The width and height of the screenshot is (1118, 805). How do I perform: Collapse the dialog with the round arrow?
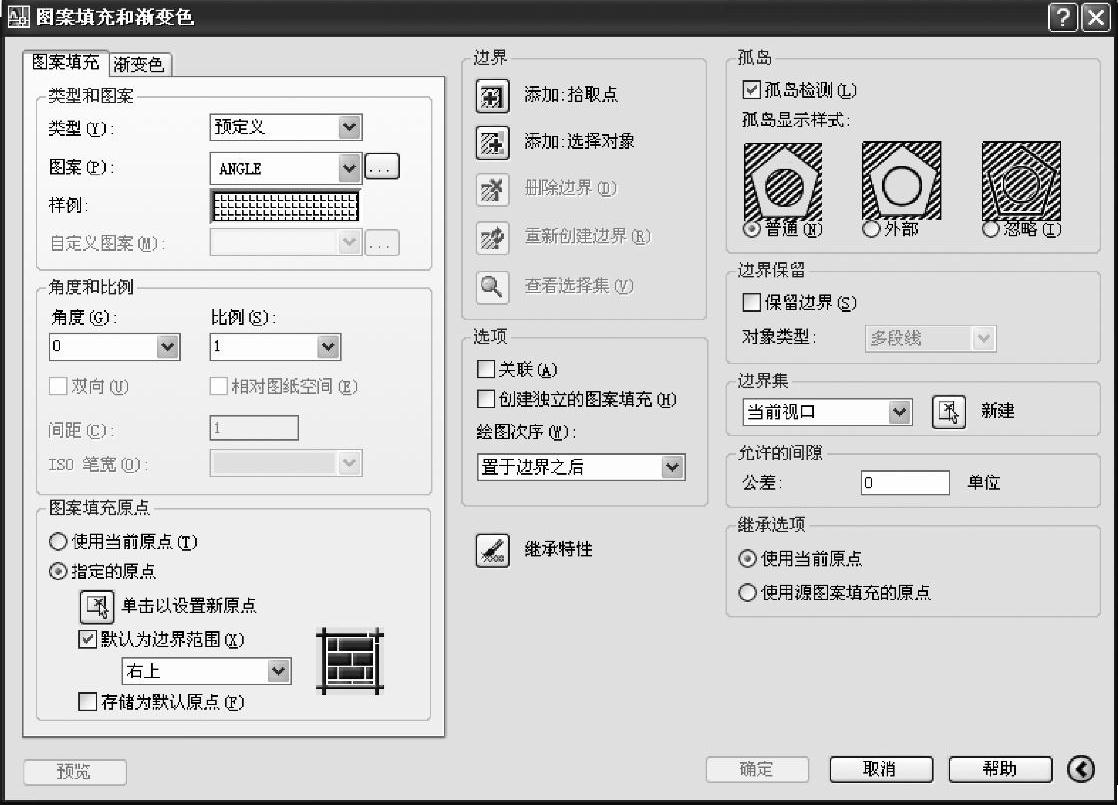(x=1081, y=769)
